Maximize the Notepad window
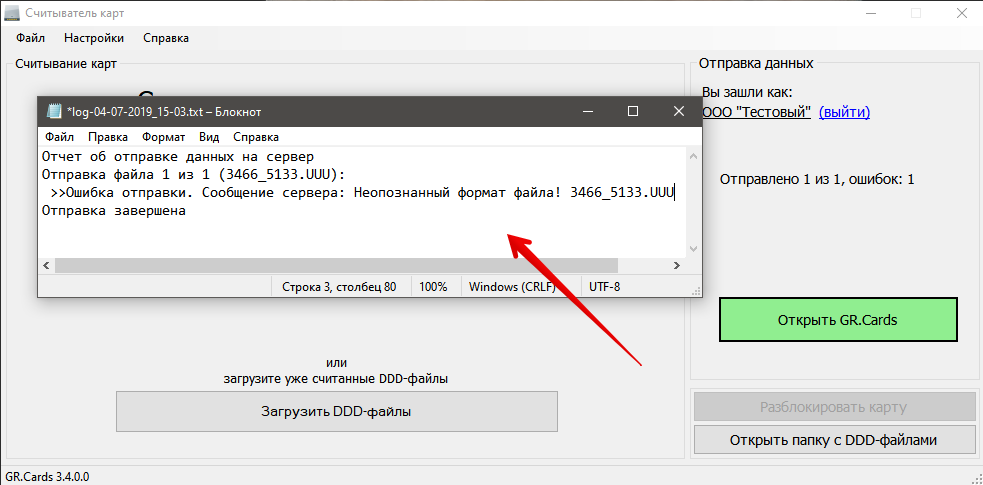 (x=633, y=112)
